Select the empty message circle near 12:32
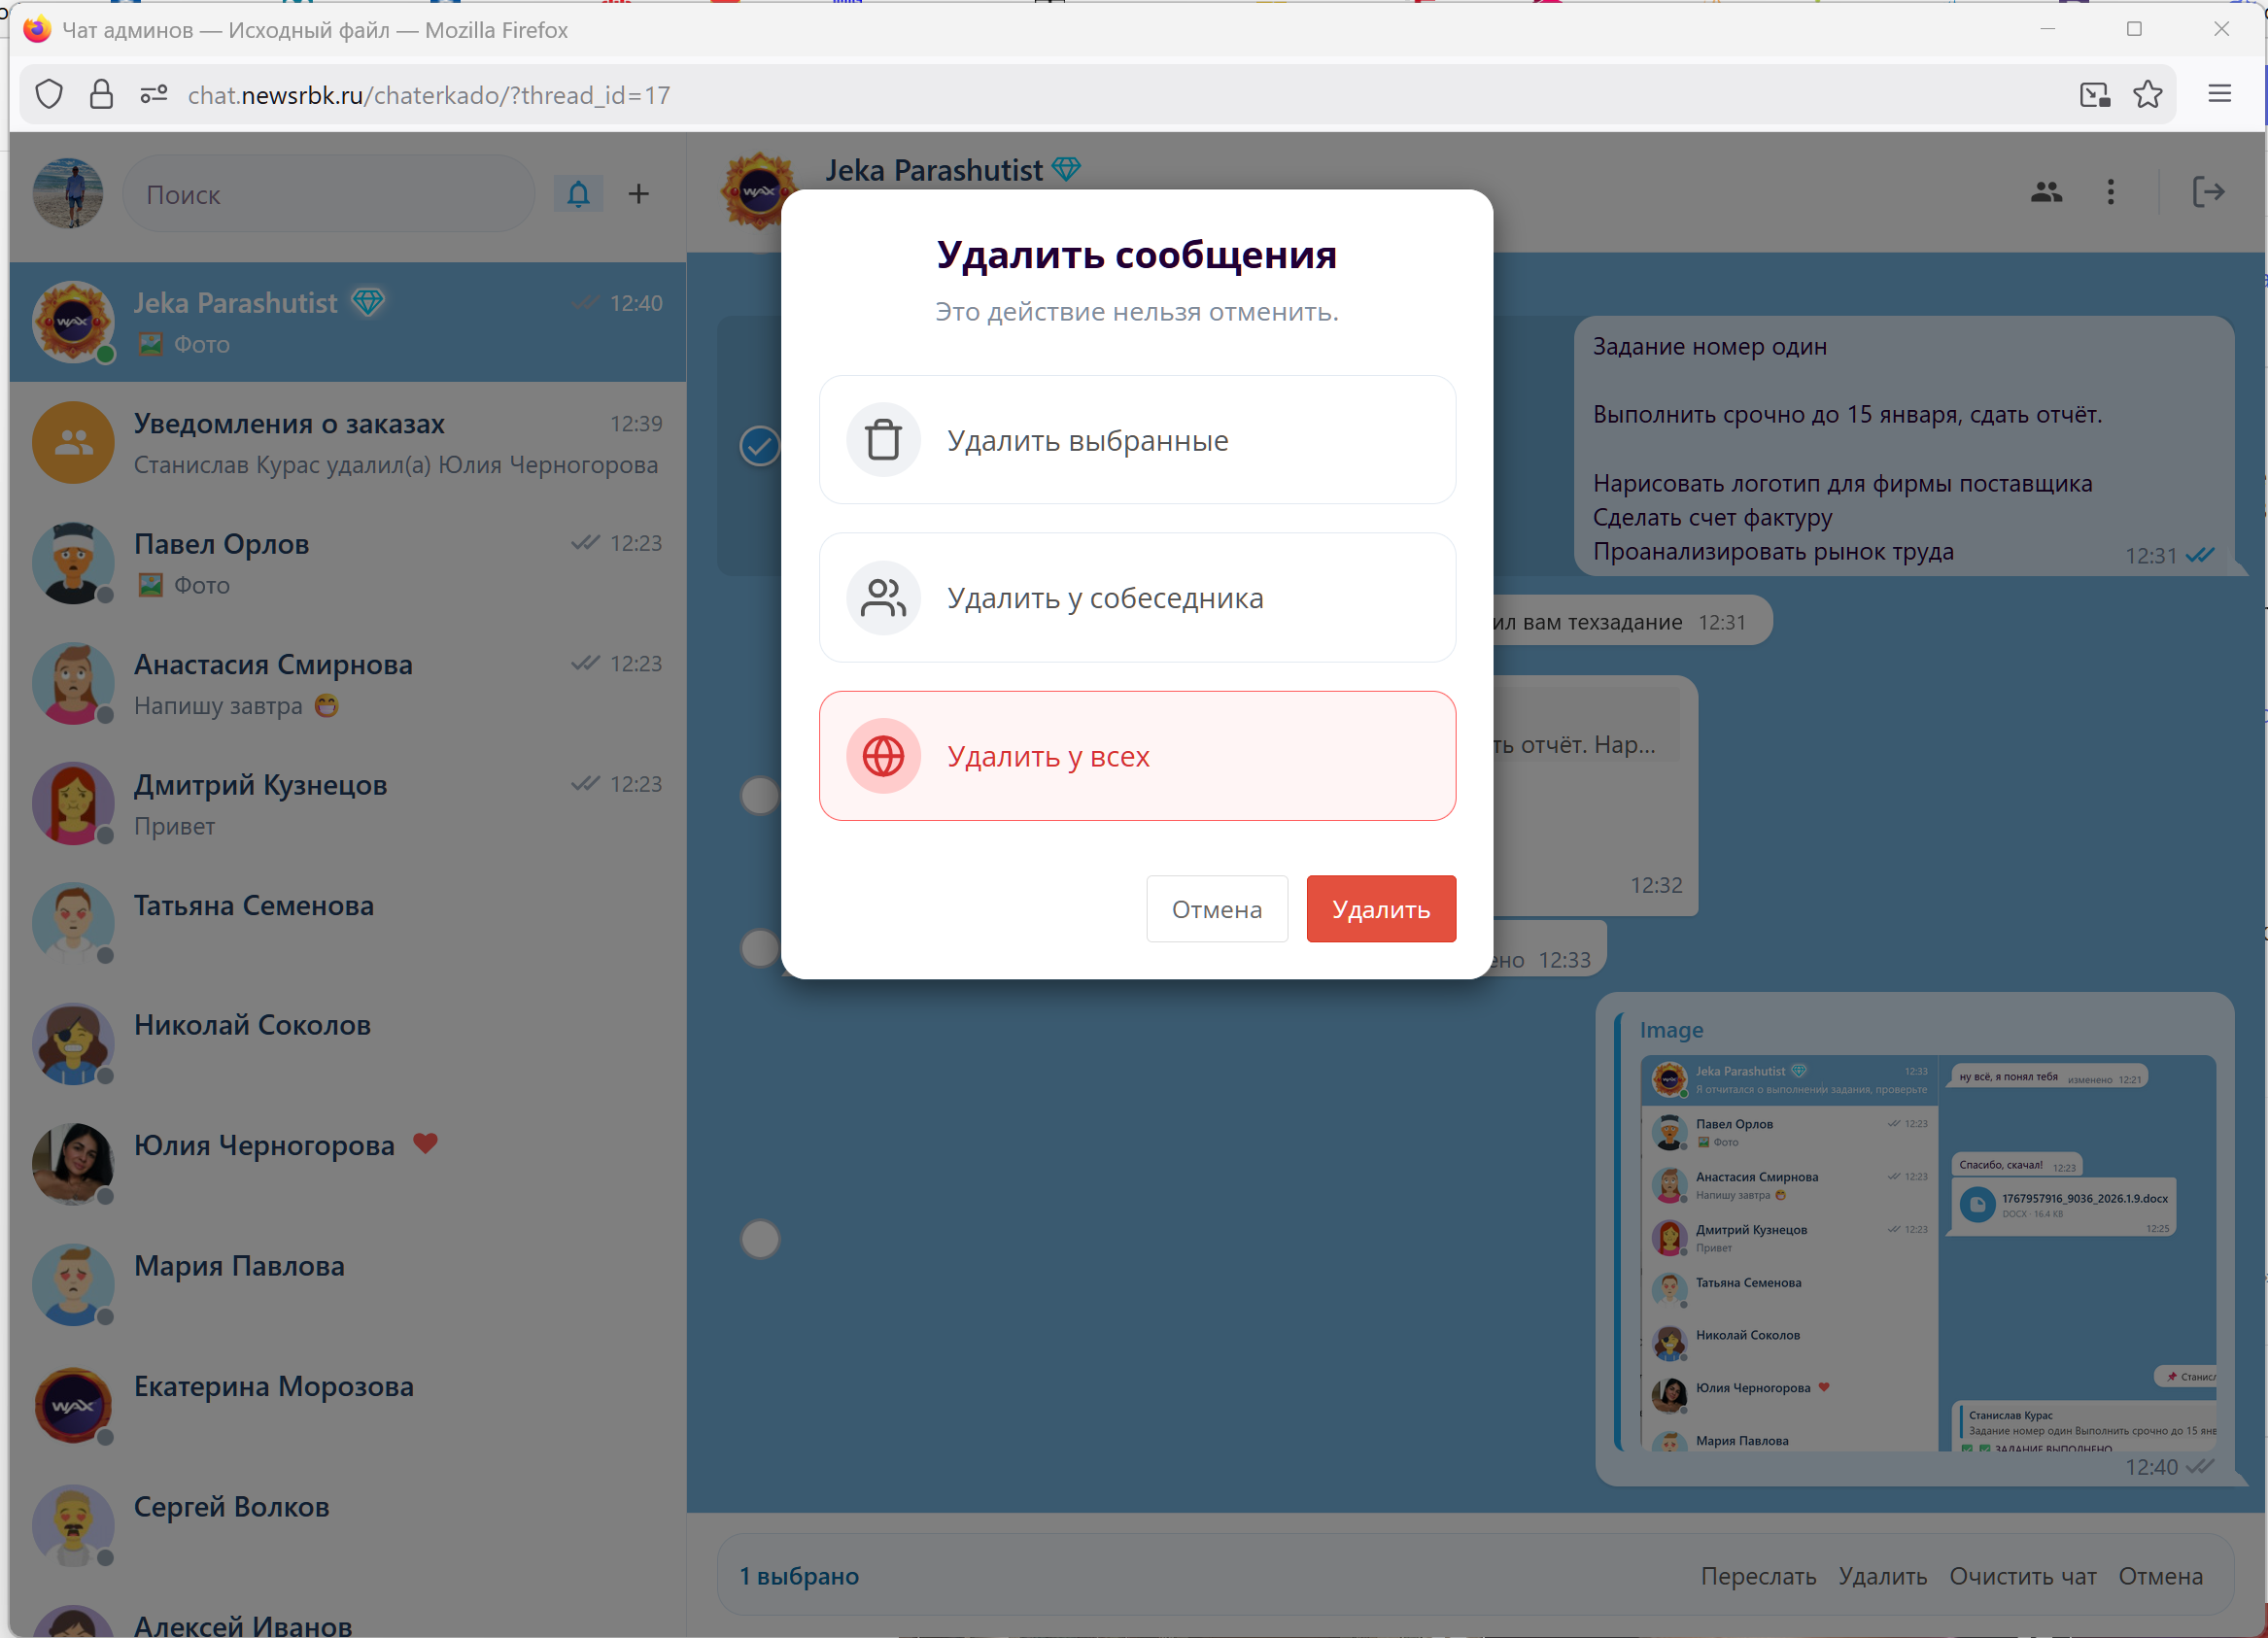Screen dimensions: 2268x1638 pyautogui.click(x=760, y=797)
